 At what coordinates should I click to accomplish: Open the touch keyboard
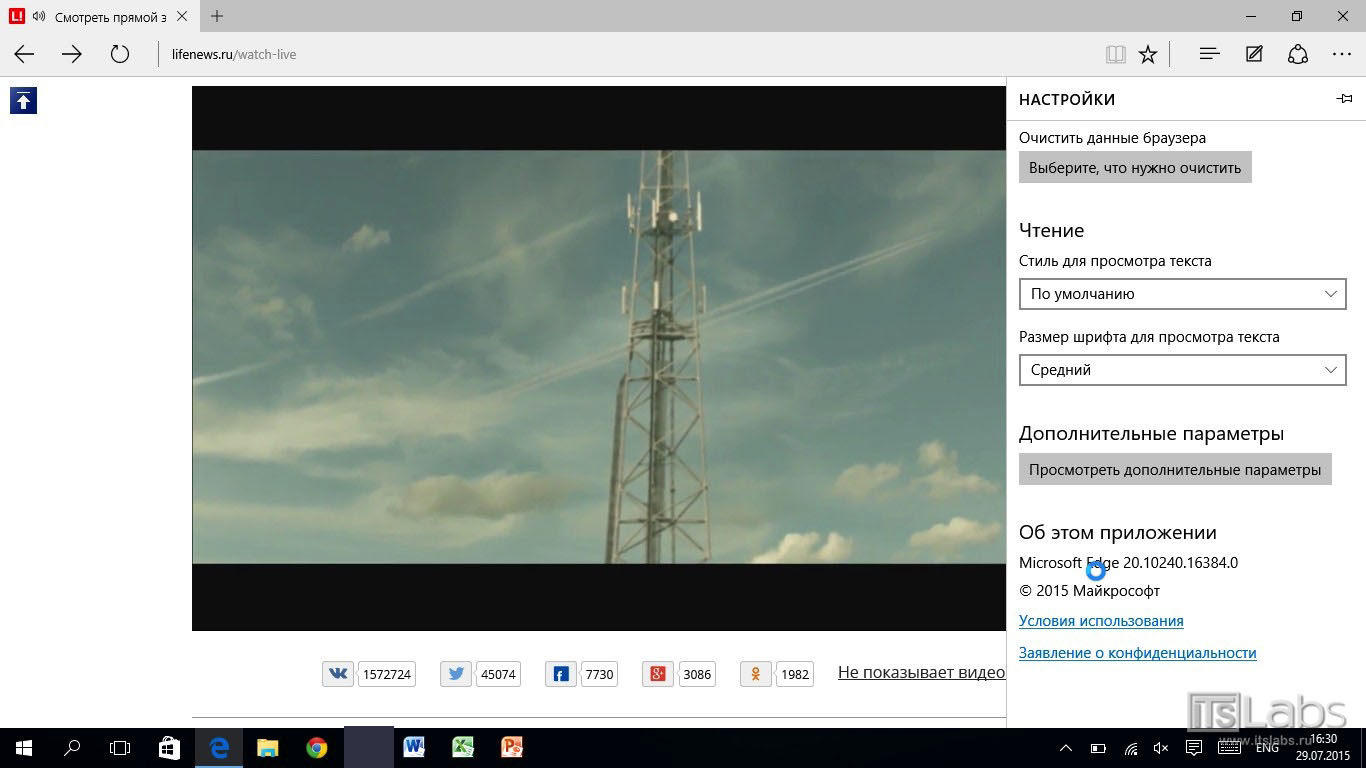1229,747
